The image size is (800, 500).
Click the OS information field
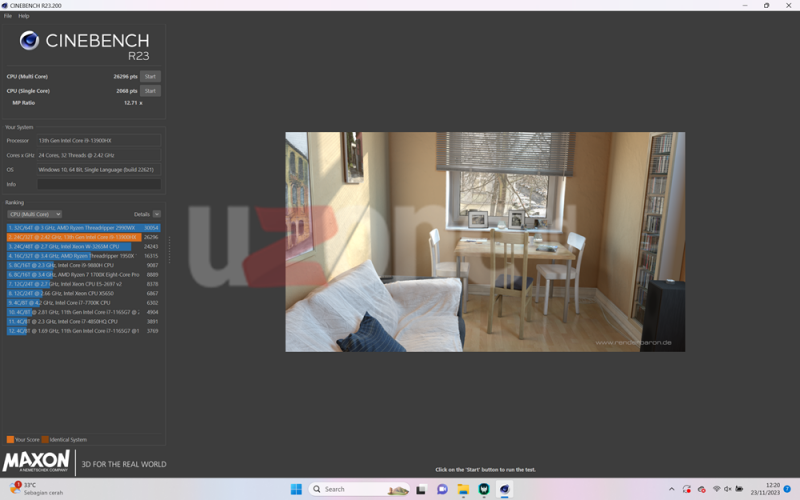pos(99,169)
